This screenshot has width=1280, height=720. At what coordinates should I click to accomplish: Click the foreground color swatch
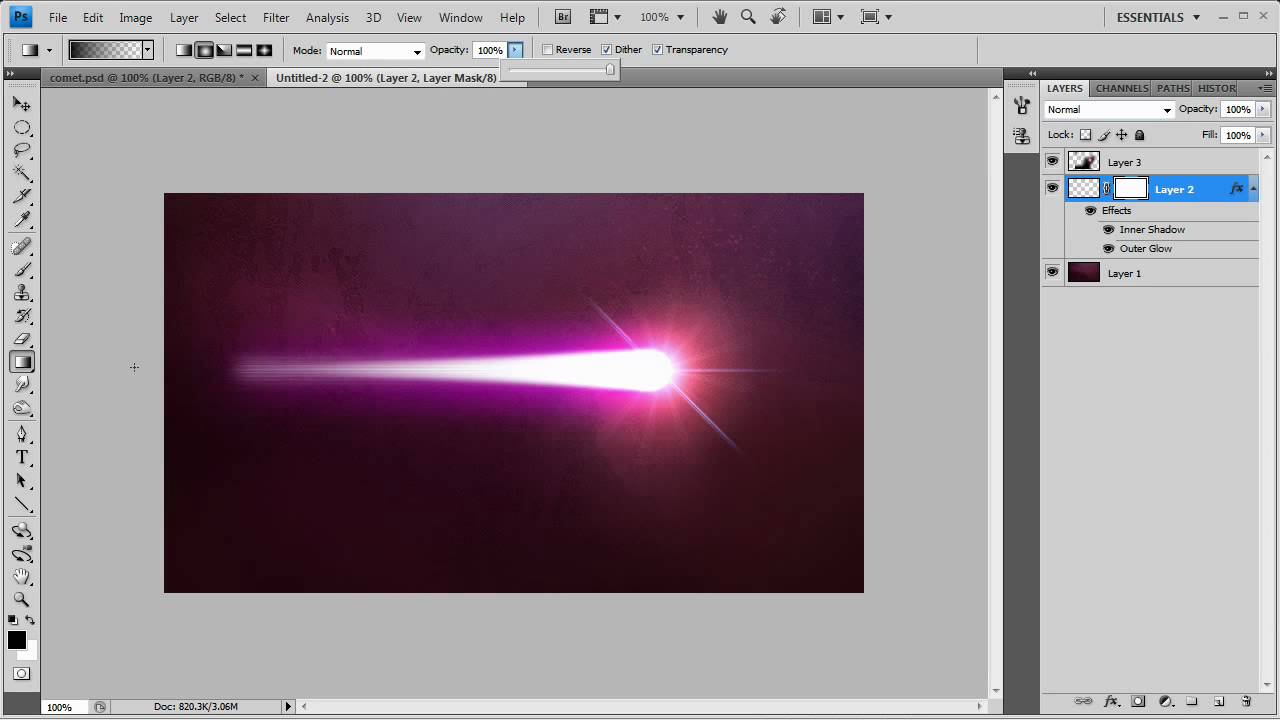17,641
